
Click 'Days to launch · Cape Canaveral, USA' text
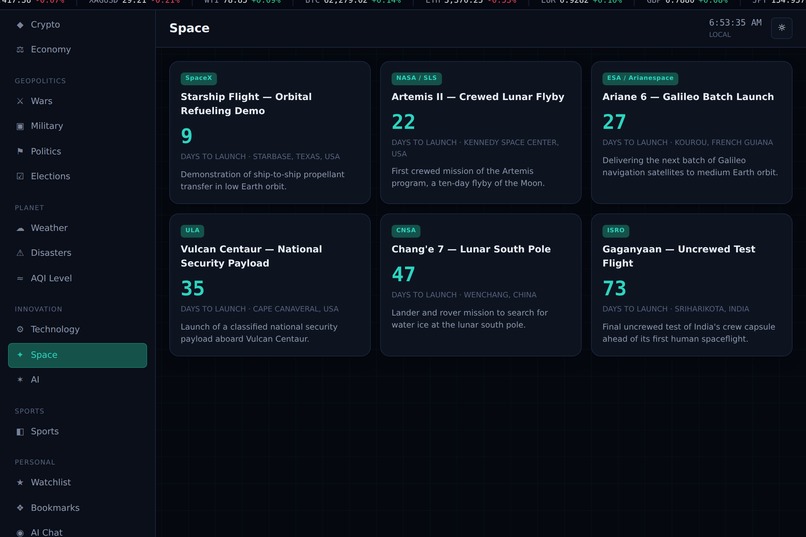[260, 309]
